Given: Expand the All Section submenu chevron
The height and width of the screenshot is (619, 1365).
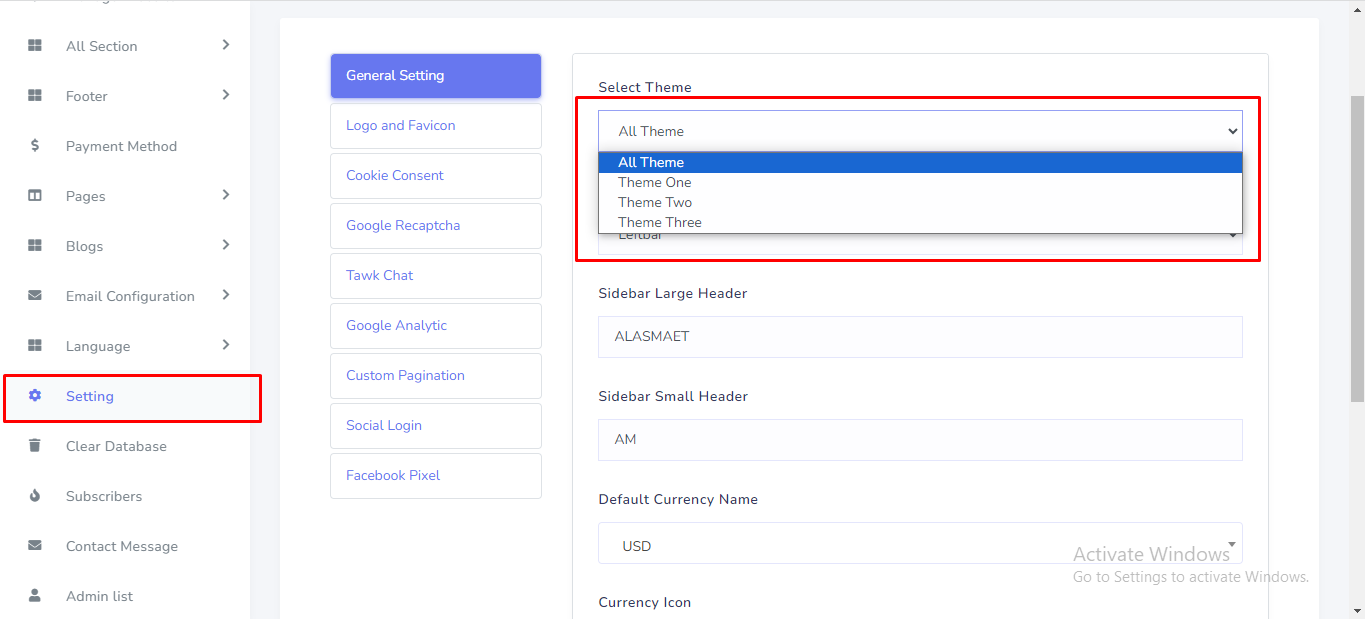Looking at the screenshot, I should pyautogui.click(x=226, y=45).
